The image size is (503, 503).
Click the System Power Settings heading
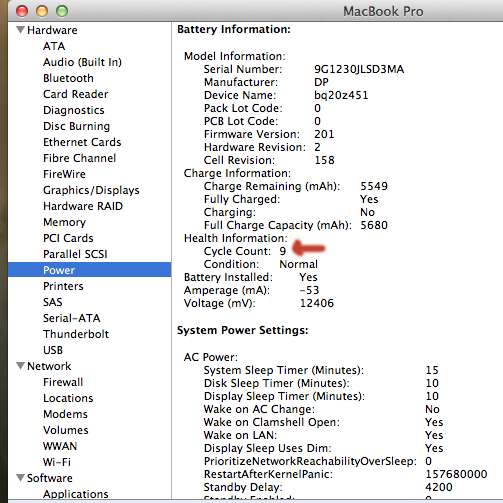pos(243,330)
